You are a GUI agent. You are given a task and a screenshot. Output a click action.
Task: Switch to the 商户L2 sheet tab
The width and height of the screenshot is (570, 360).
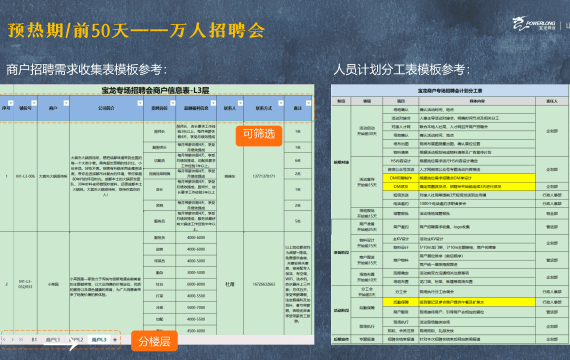coord(76,340)
